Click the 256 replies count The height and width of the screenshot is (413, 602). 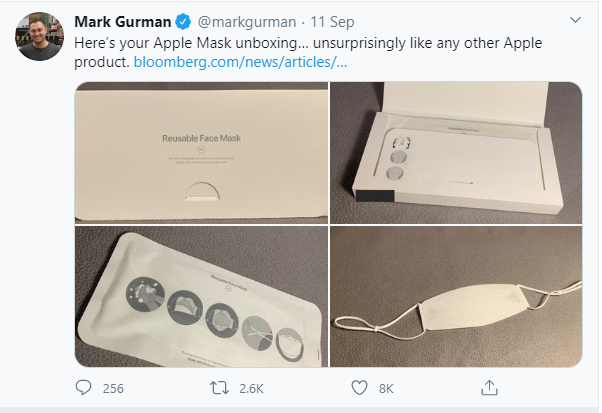point(113,388)
